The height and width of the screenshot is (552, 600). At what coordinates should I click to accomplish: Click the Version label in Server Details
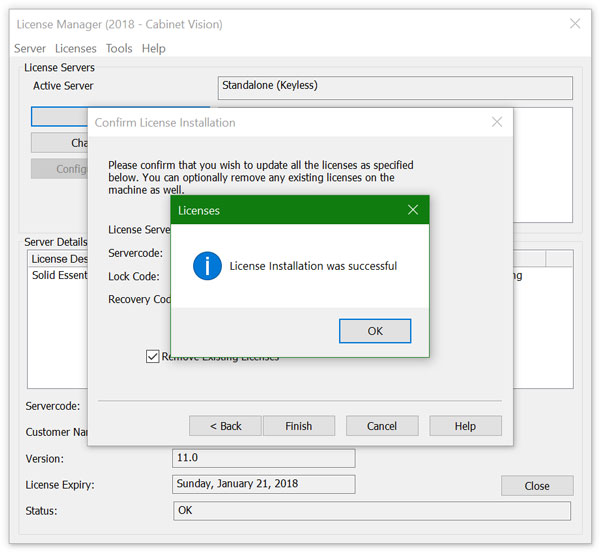point(44,459)
